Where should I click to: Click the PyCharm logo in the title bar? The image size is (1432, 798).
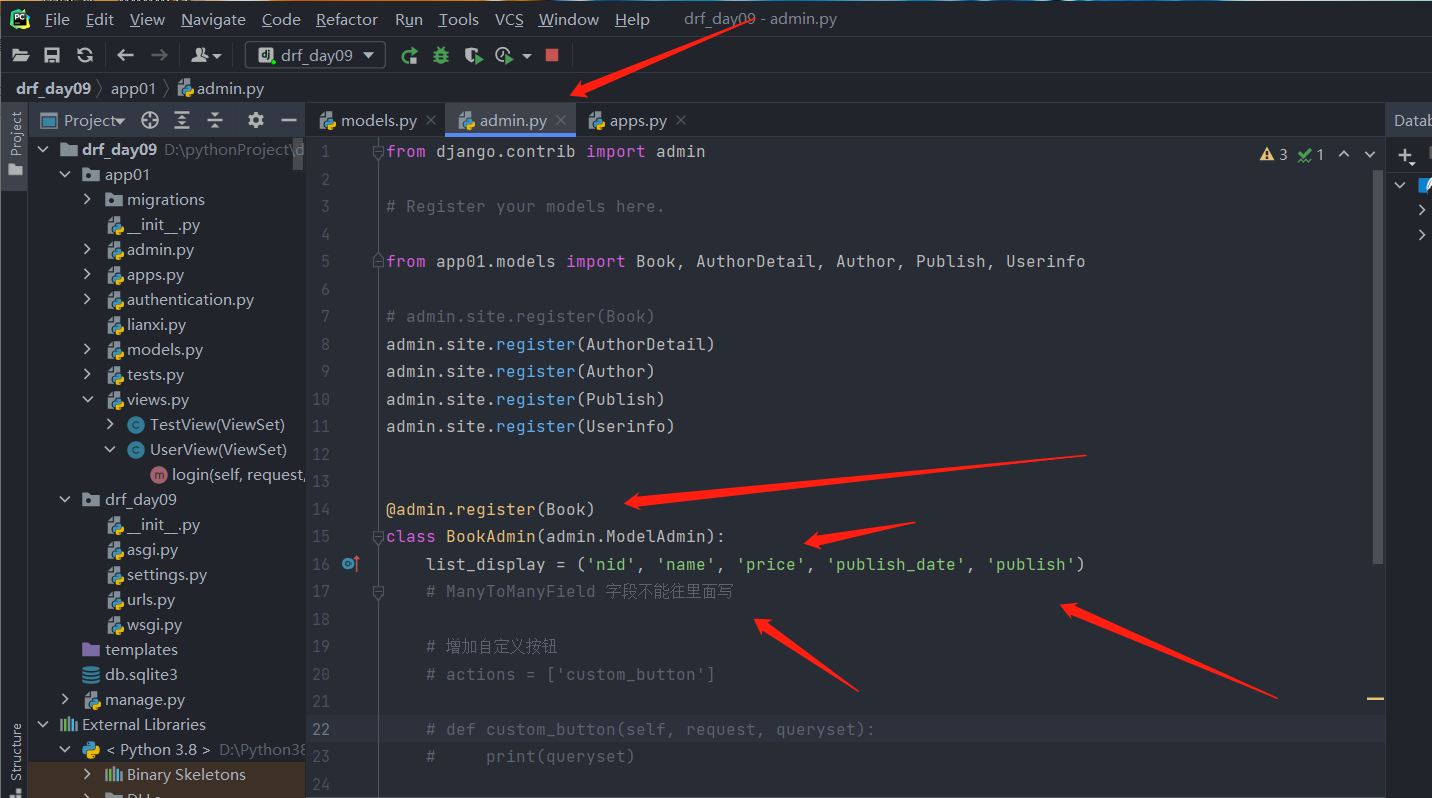coord(20,19)
